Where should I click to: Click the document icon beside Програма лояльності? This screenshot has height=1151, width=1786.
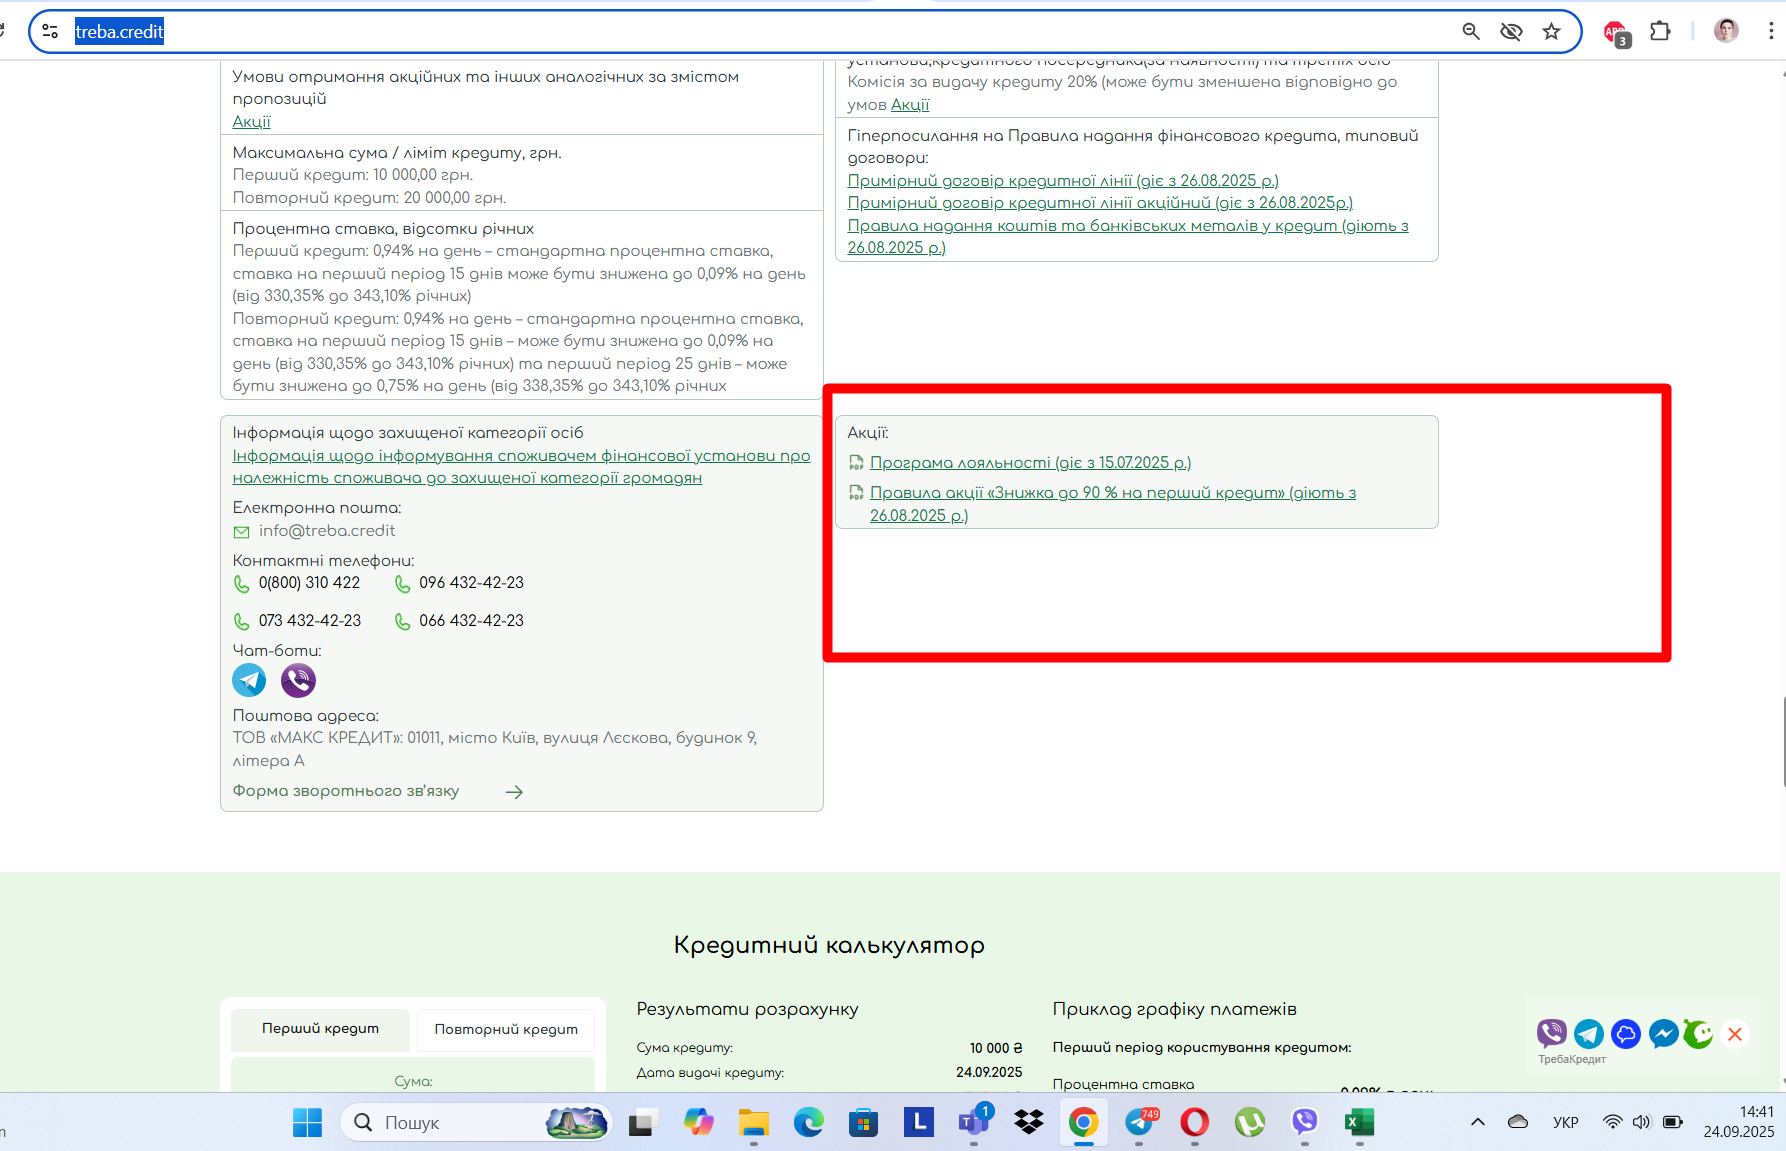(x=856, y=462)
